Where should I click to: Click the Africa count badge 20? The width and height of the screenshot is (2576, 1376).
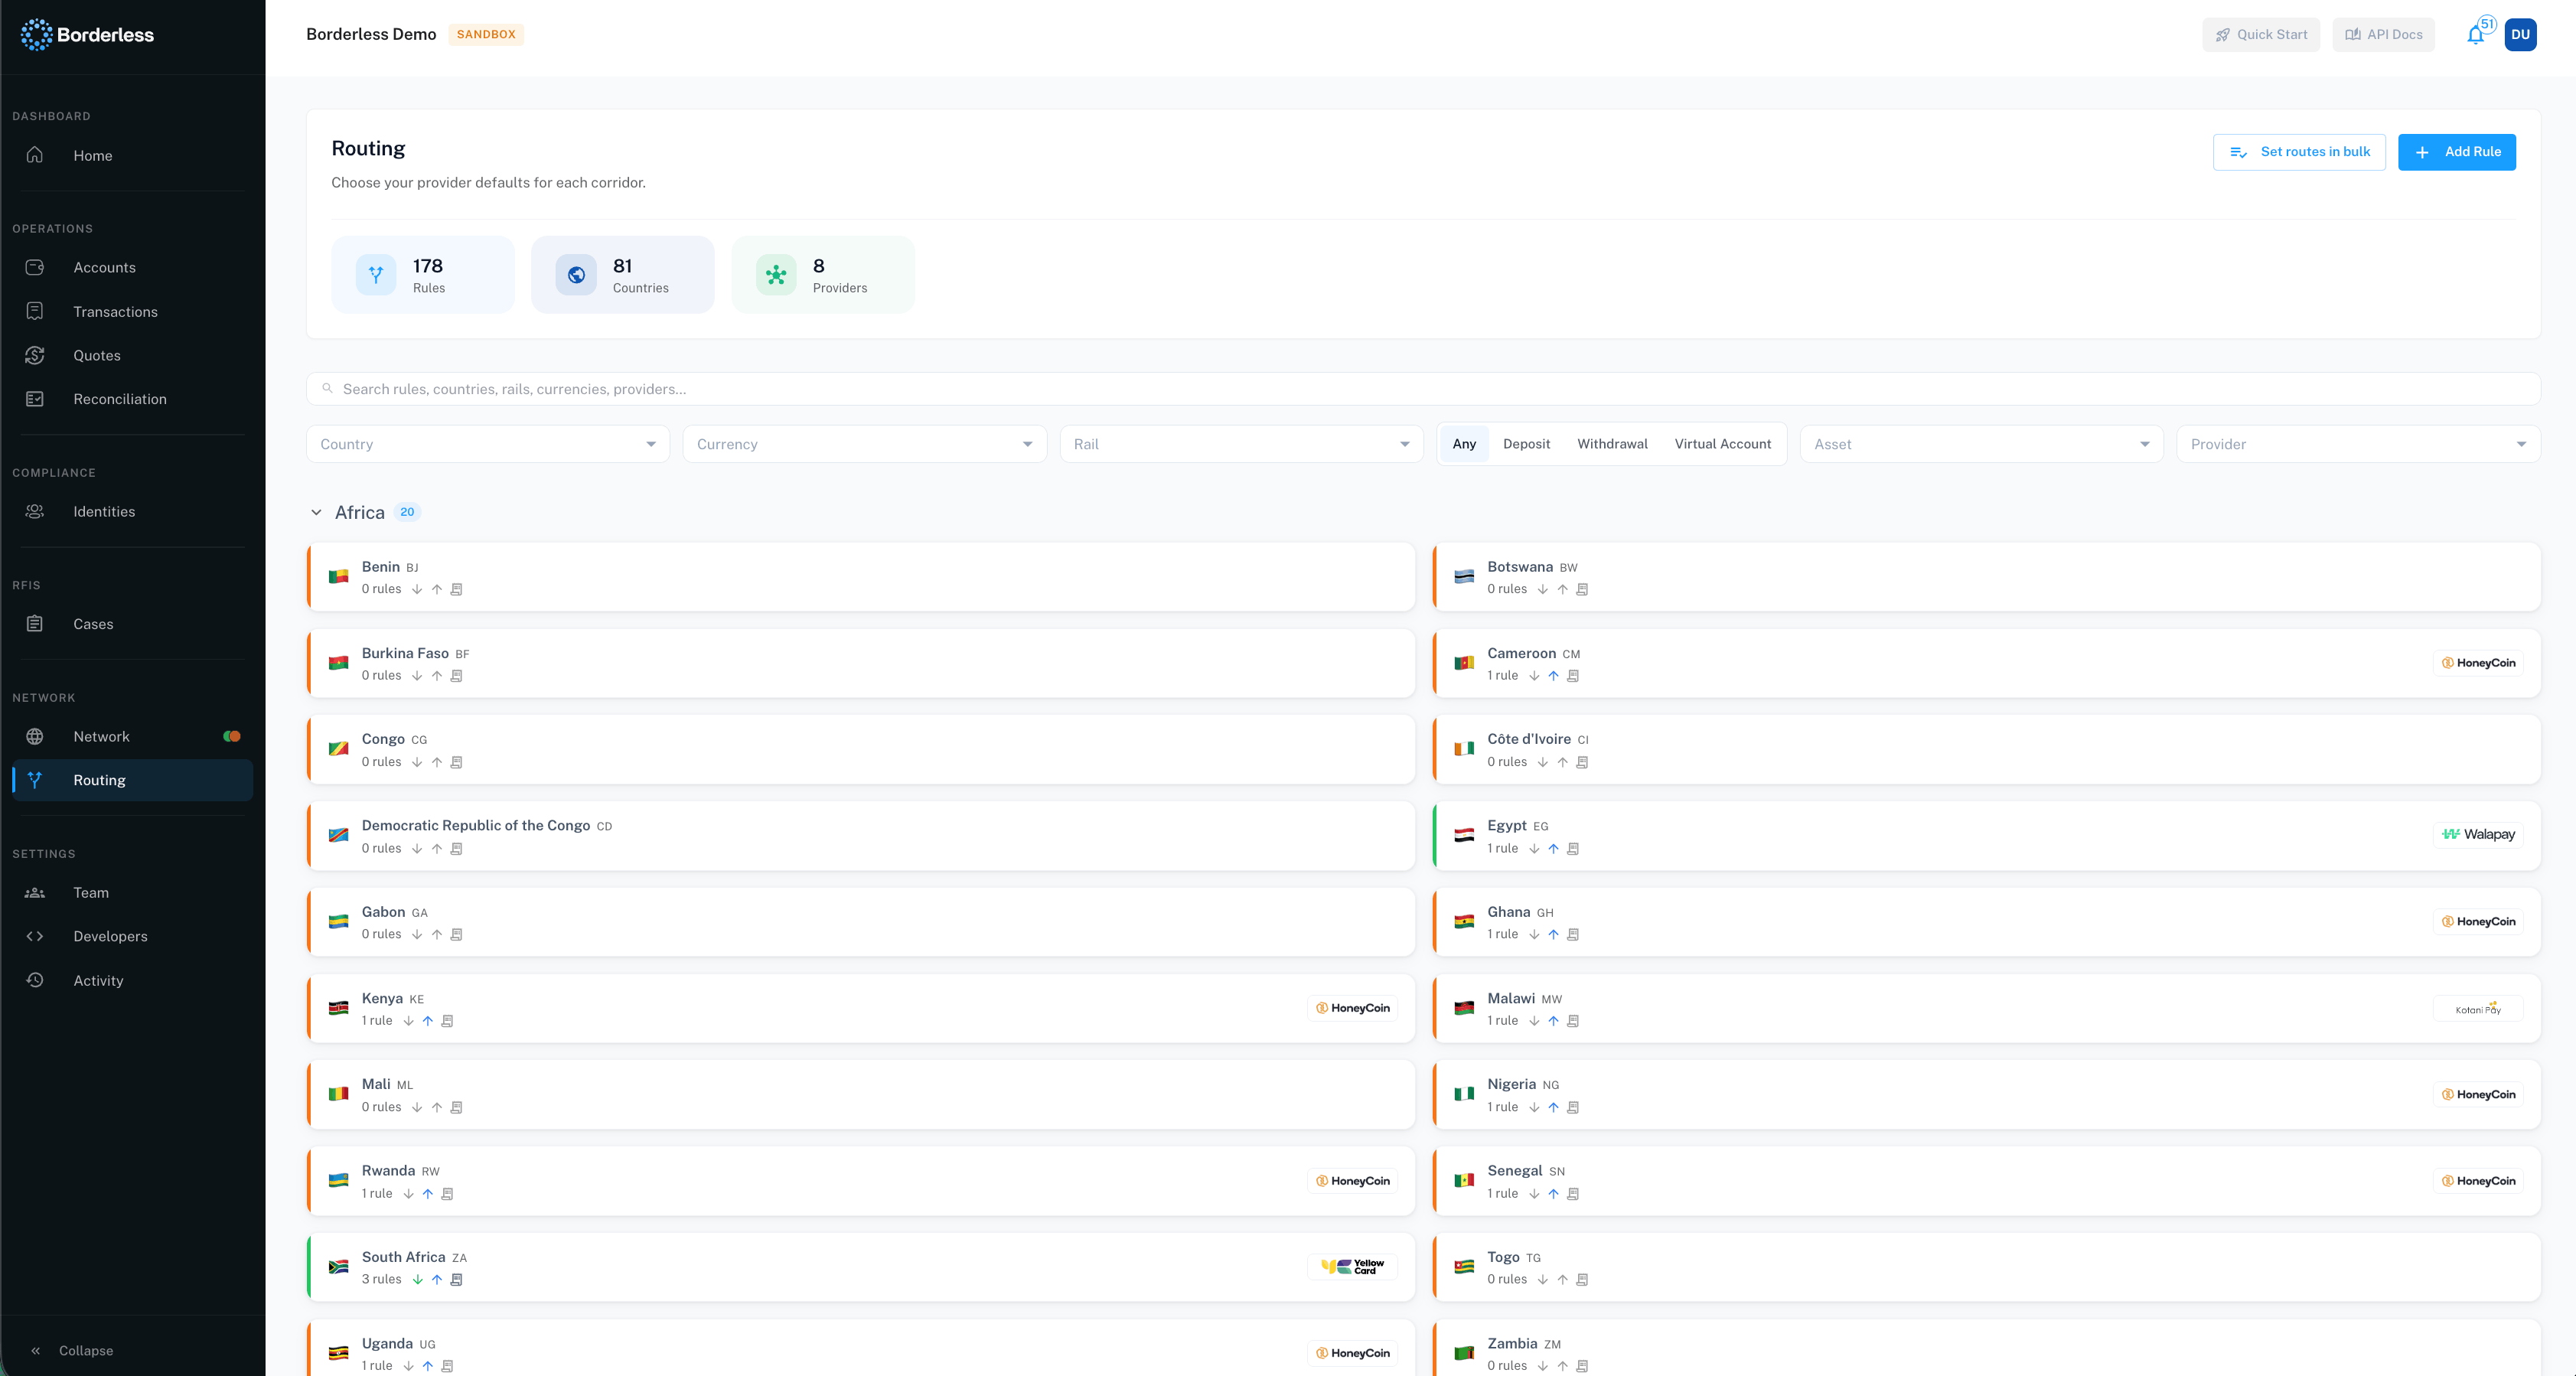407,513
